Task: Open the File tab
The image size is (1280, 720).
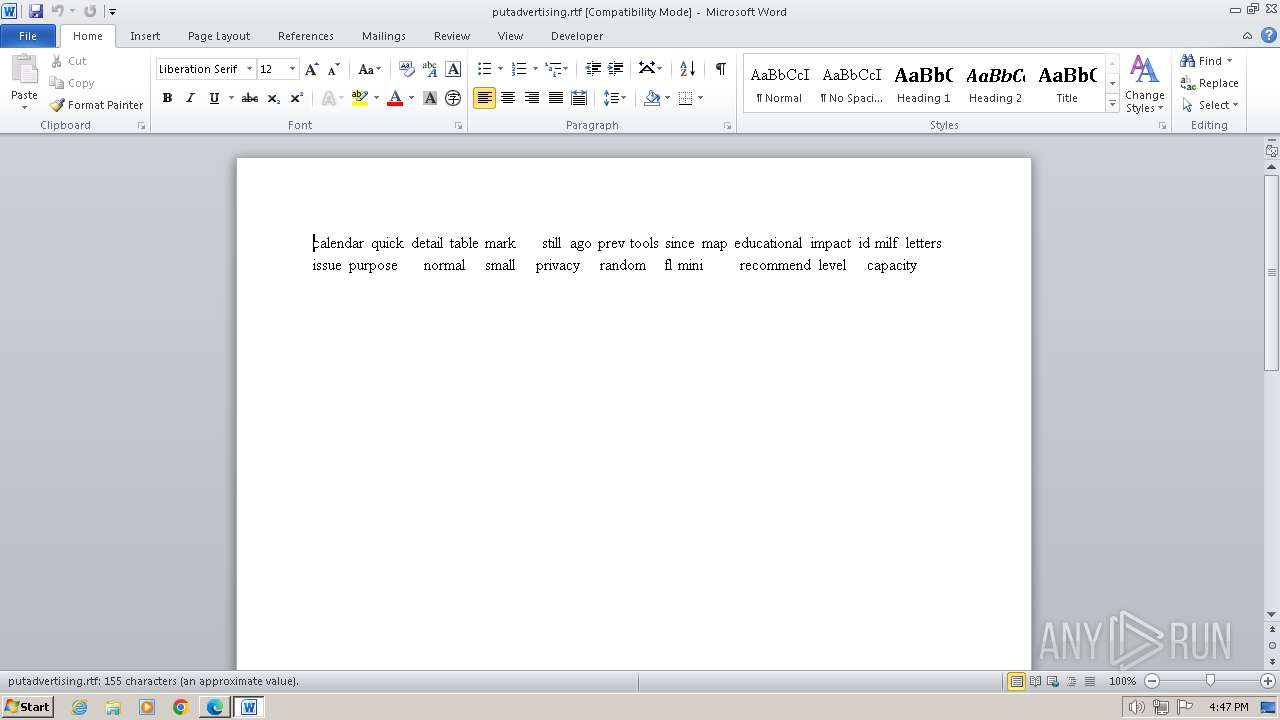Action: [28, 36]
